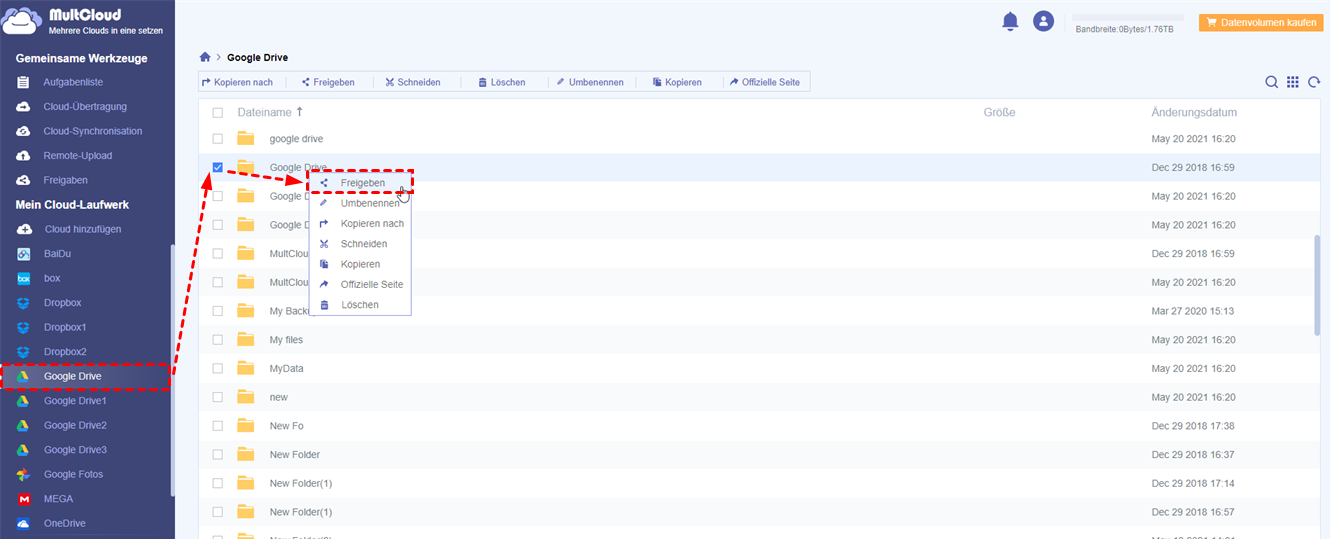This screenshot has height=539, width=1331.
Task: Open the 'New Fo' folder
Action: coord(286,426)
